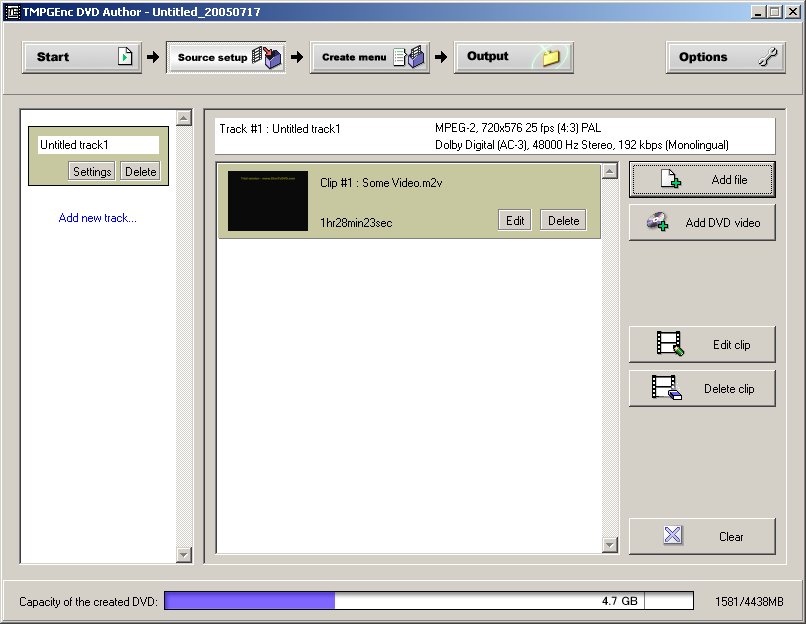Edit the Untitled track1 name field
This screenshot has height=624, width=806.
click(x=98, y=145)
